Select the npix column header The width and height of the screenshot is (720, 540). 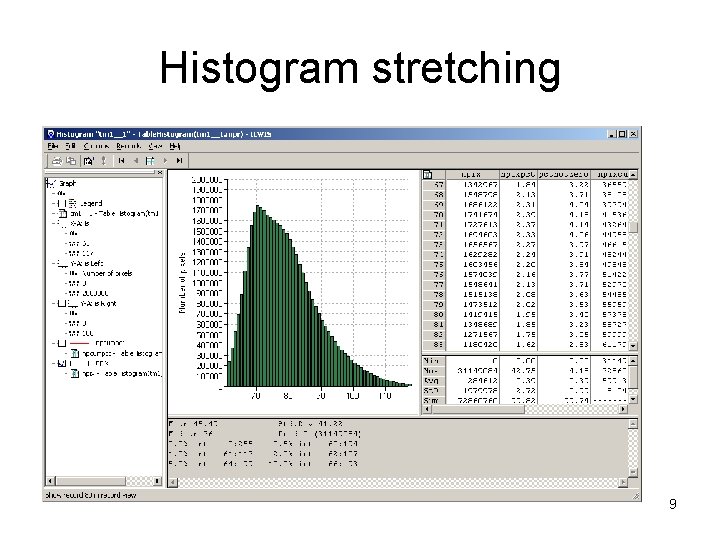(x=472, y=174)
